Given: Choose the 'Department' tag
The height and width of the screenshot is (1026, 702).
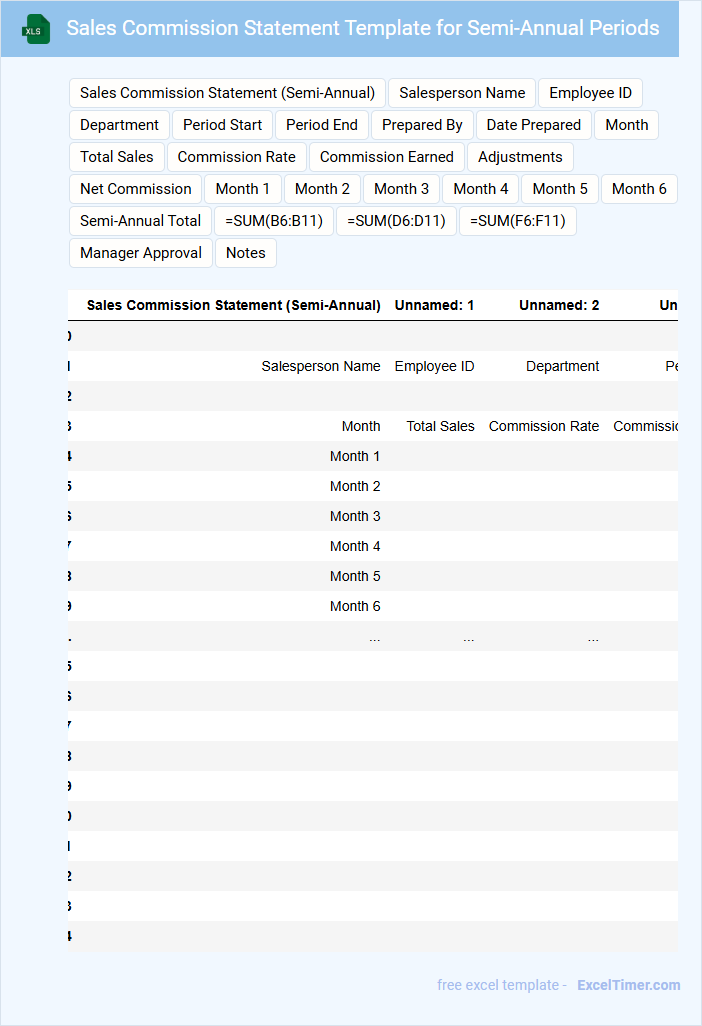Looking at the screenshot, I should pos(119,125).
